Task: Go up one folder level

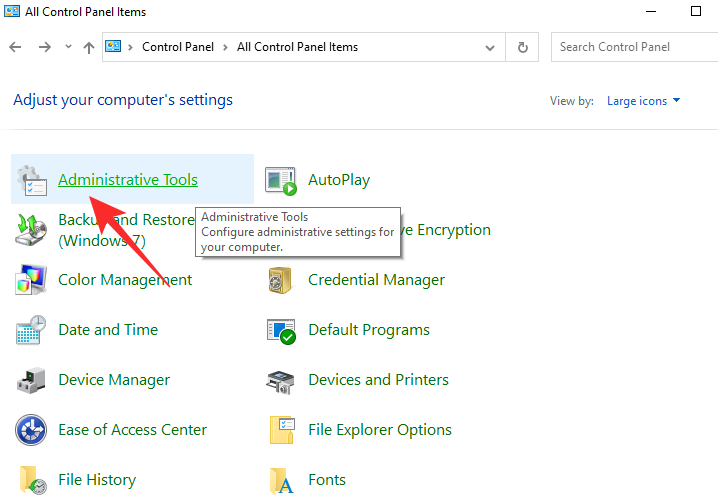Action: point(89,47)
